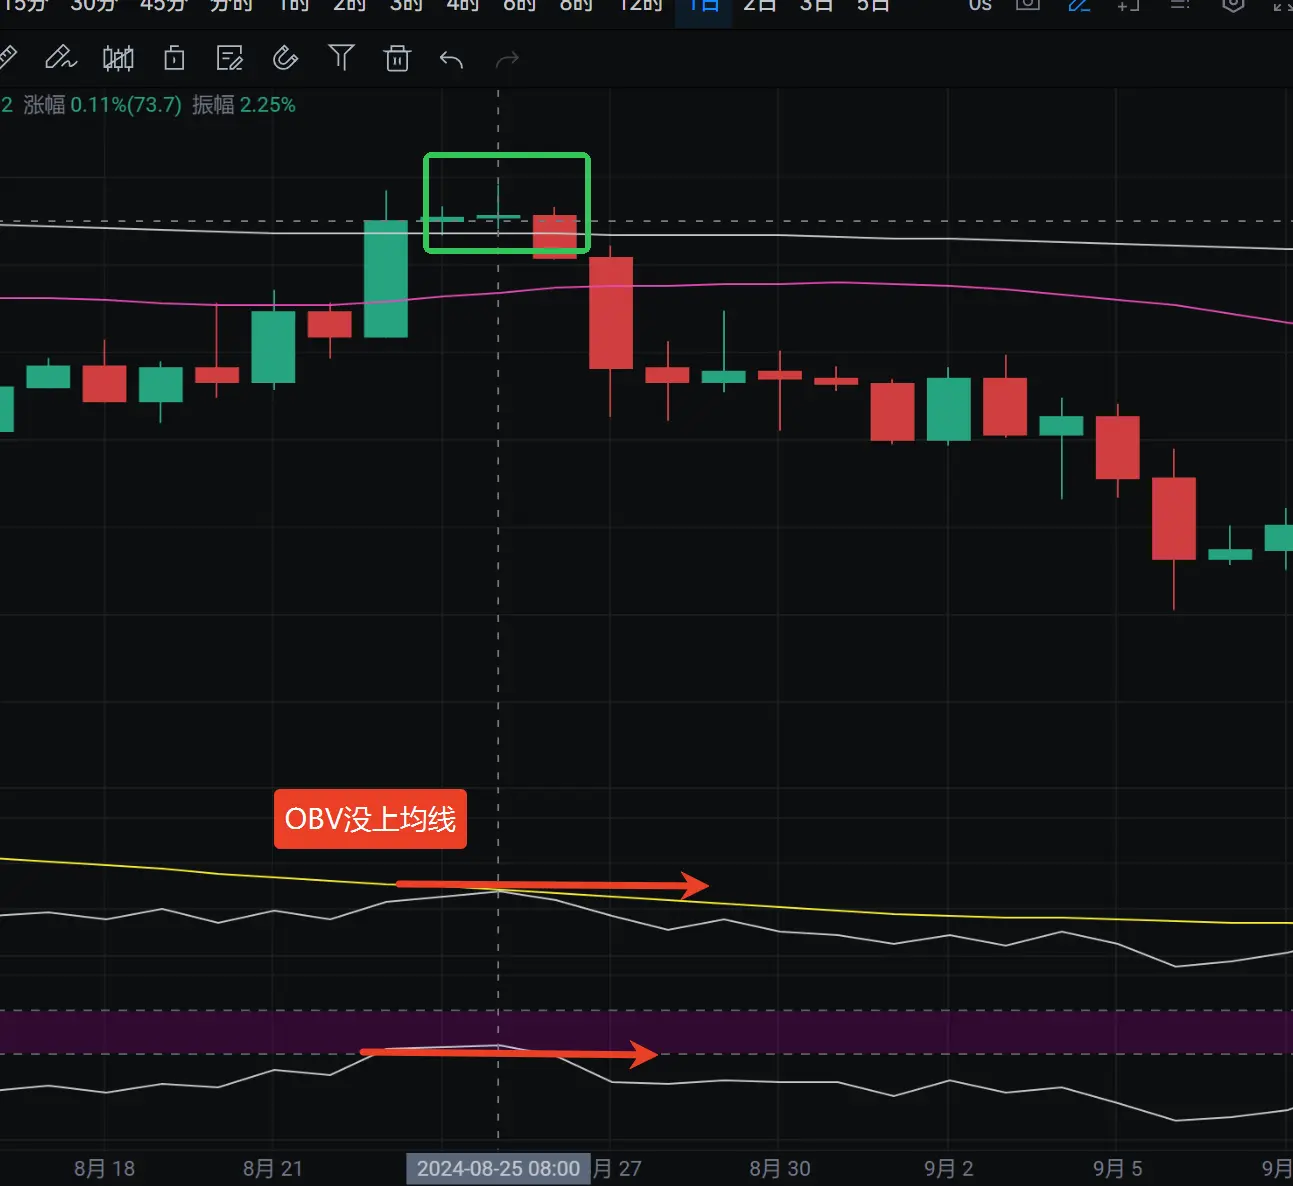Click the 9月 2 date label

click(x=948, y=1168)
